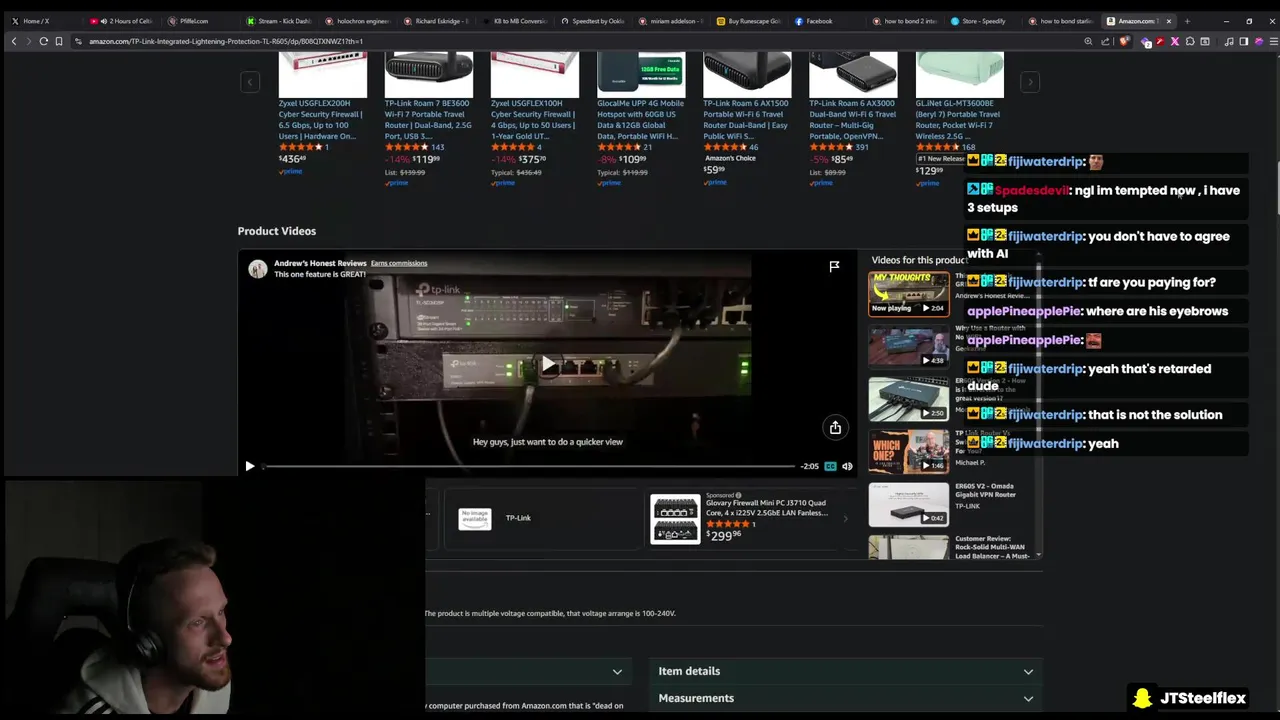Open TP-Link Roam 7 BE3600 product link
1280x720 pixels.
[427, 119]
